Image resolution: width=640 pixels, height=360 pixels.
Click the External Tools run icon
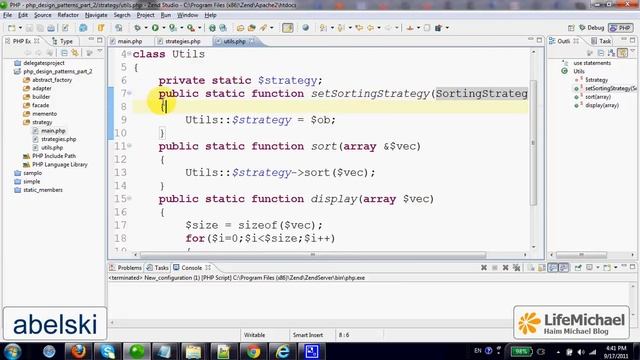191,28
